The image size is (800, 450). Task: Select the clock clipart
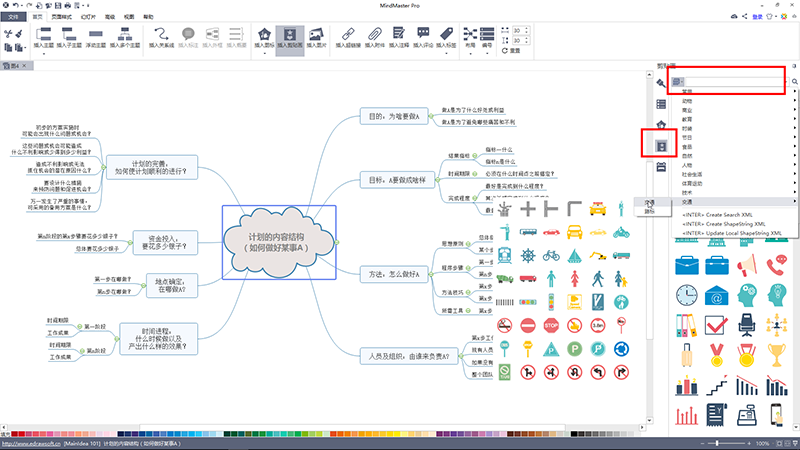[687, 295]
